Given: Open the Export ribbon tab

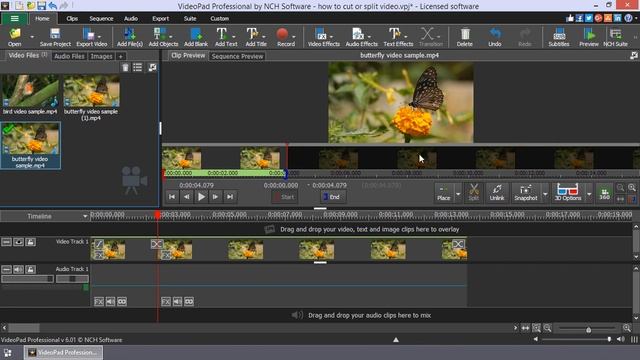Looking at the screenshot, I should click(x=160, y=18).
